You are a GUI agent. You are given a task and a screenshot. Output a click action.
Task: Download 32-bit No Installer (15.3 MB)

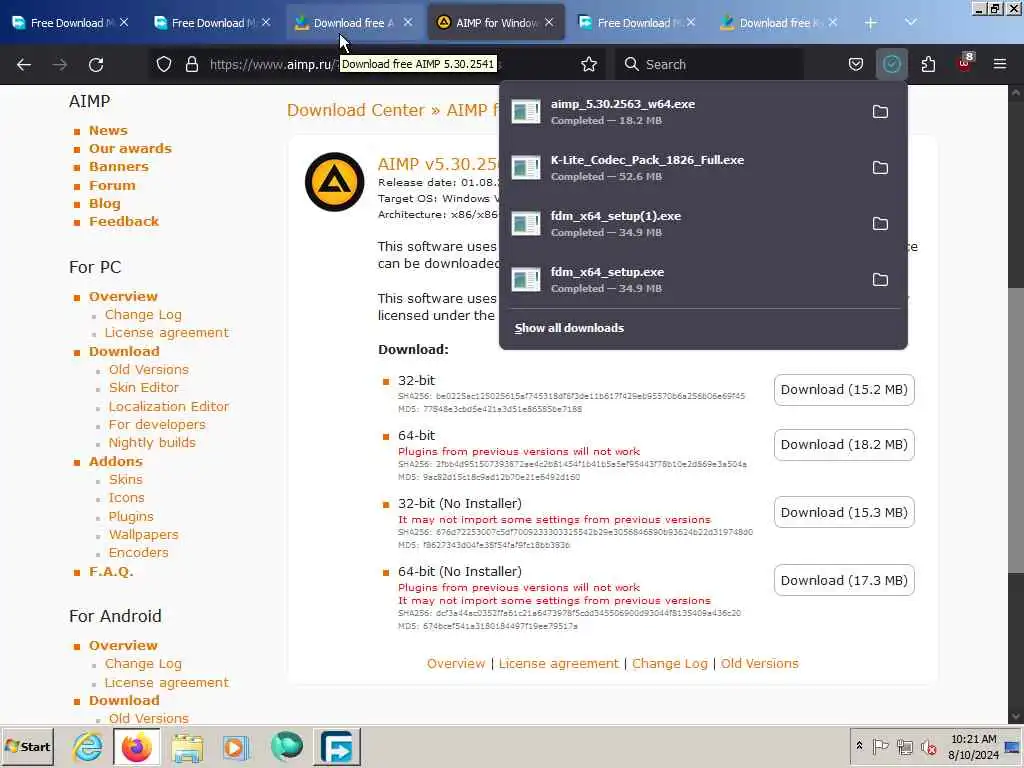tap(844, 512)
